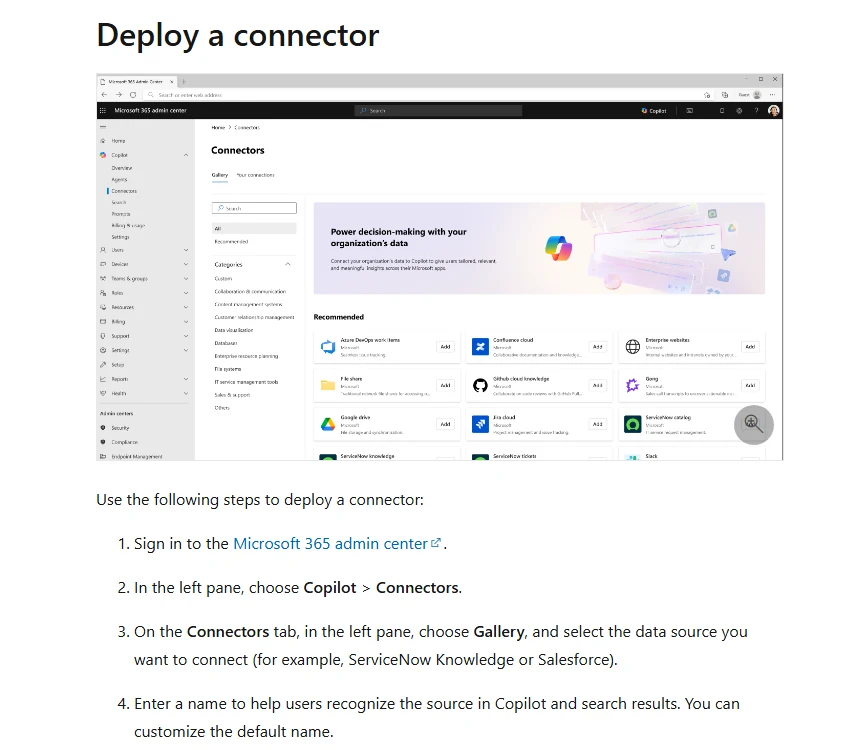Click the Confluence cloud connector icon
This screenshot has width=860, height=750.
pyautogui.click(x=480, y=347)
